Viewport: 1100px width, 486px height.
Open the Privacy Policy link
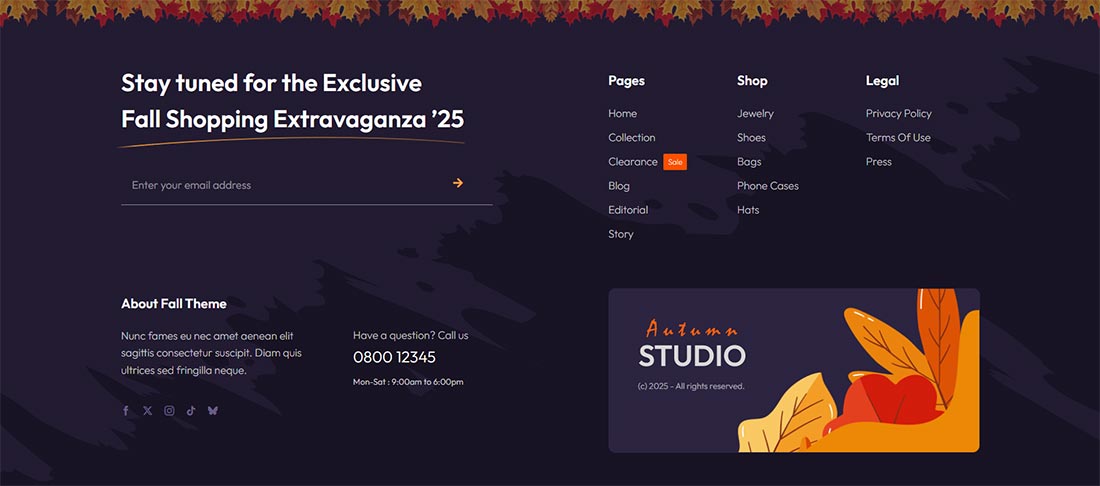[x=899, y=114]
